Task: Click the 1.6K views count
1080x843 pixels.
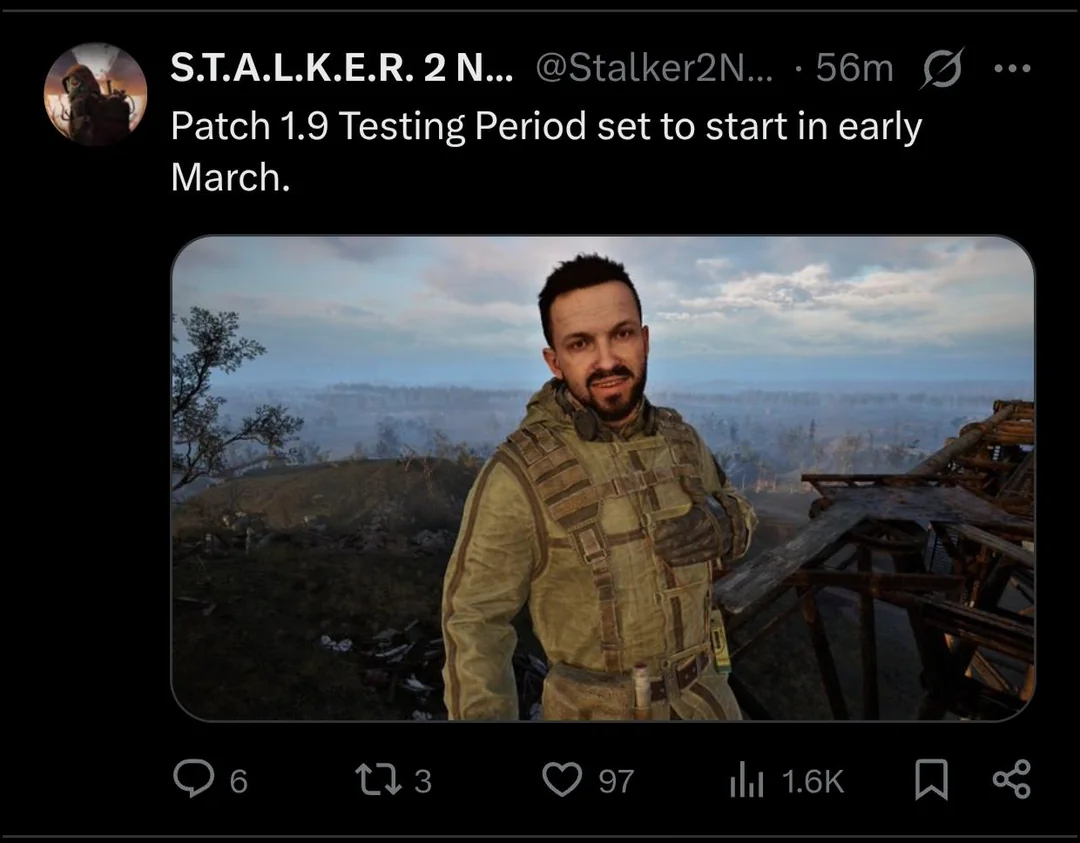Action: 812,781
